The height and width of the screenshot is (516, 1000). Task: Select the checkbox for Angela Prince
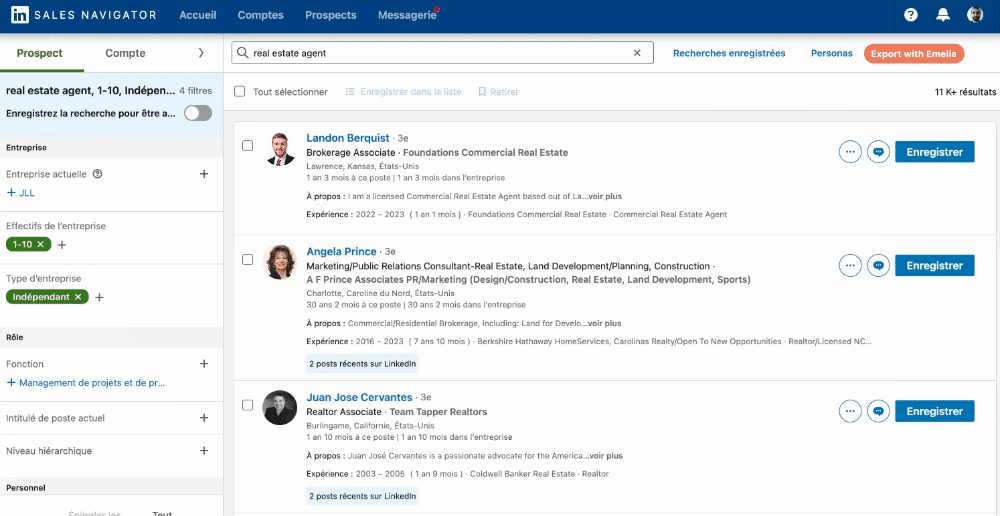tap(248, 260)
